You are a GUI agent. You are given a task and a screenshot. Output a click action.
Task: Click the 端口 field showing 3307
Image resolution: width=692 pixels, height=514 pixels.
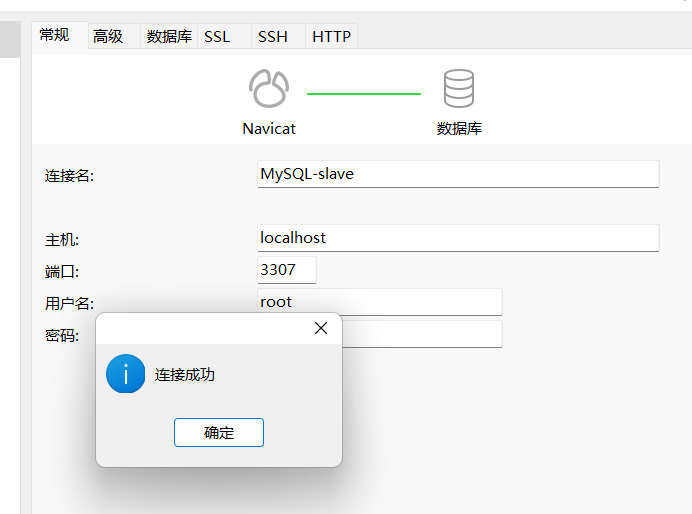[287, 270]
